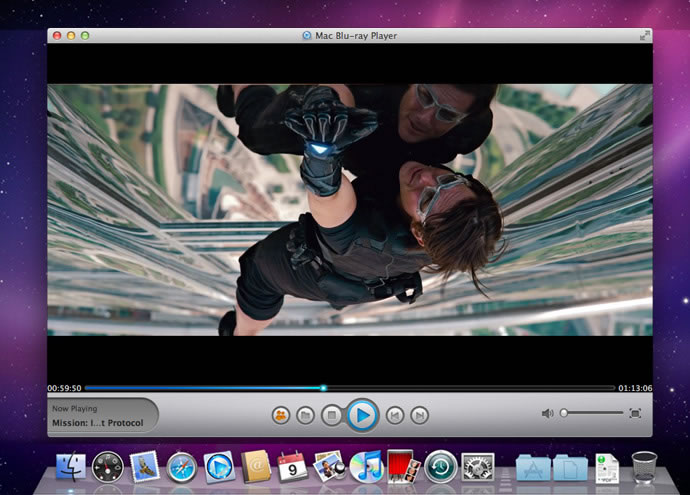The width and height of the screenshot is (690, 495).
Task: Open Time Machine from the Dock
Action: click(x=440, y=466)
